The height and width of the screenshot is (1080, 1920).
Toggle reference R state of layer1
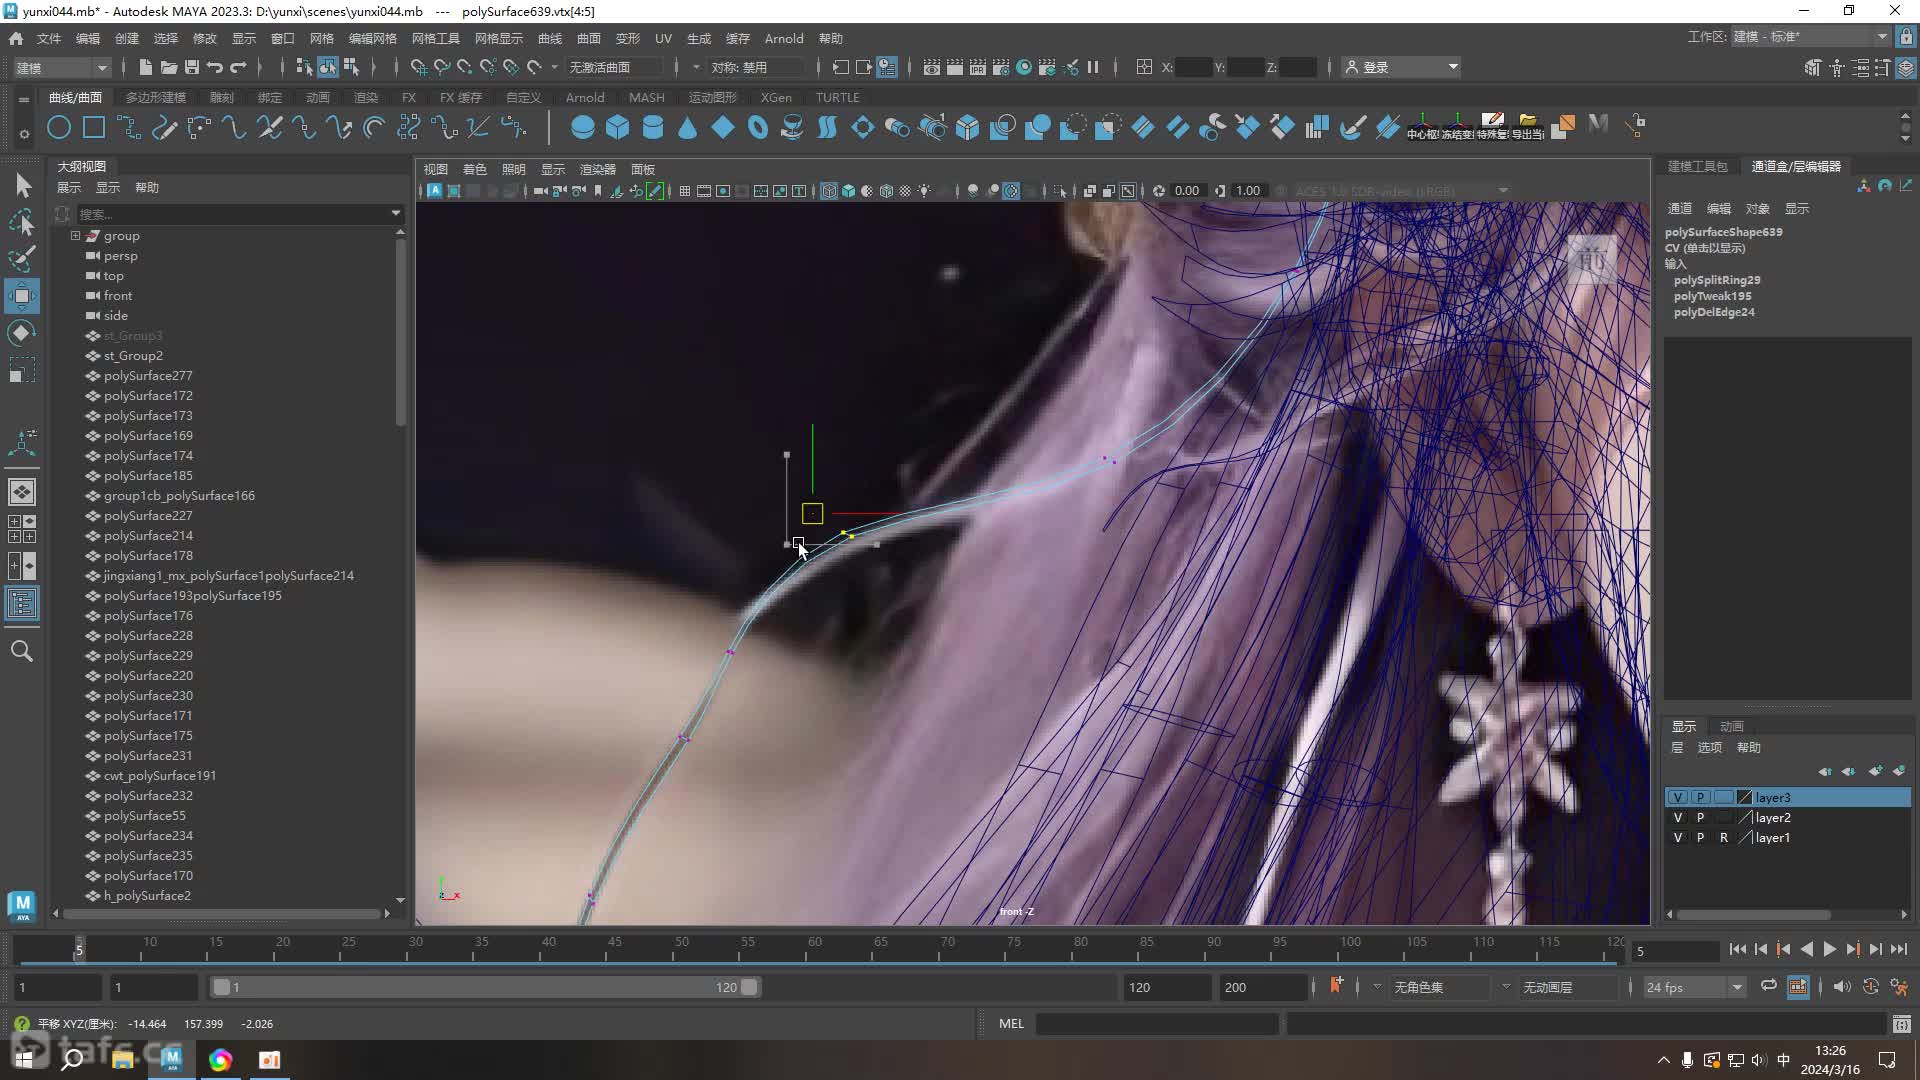click(x=1723, y=837)
